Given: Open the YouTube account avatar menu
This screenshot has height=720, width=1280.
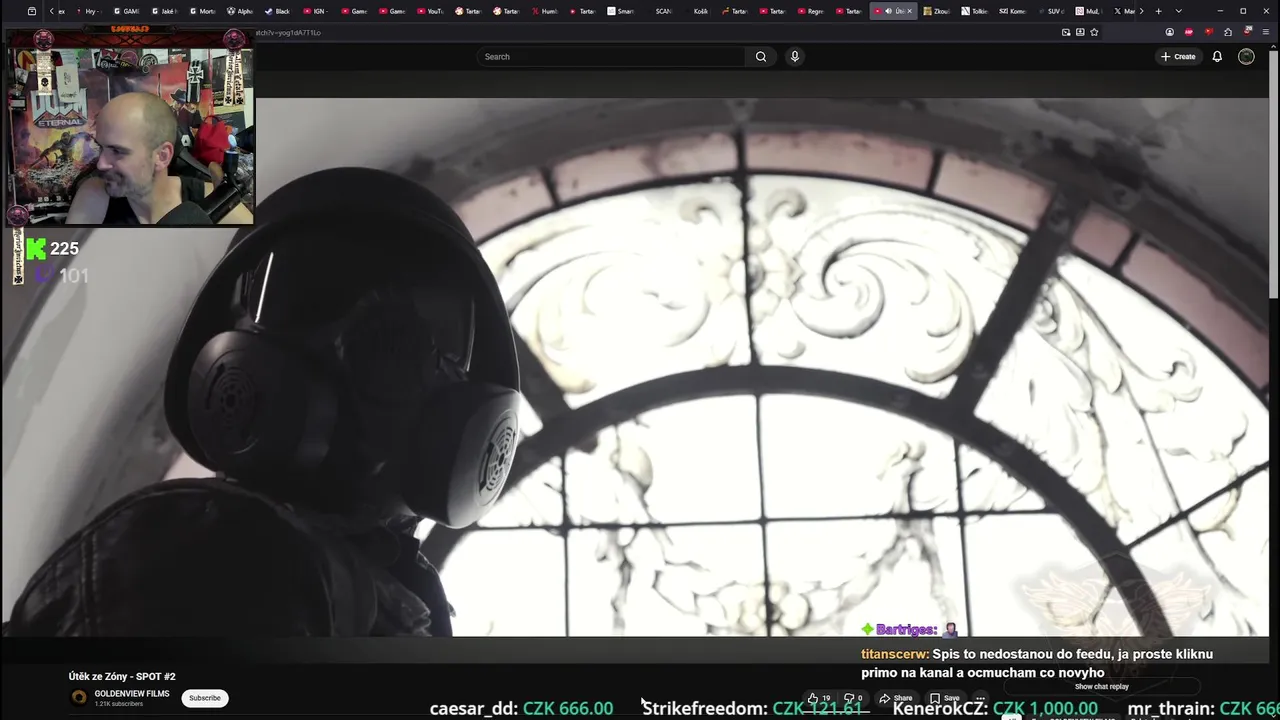Looking at the screenshot, I should pyautogui.click(x=1246, y=57).
